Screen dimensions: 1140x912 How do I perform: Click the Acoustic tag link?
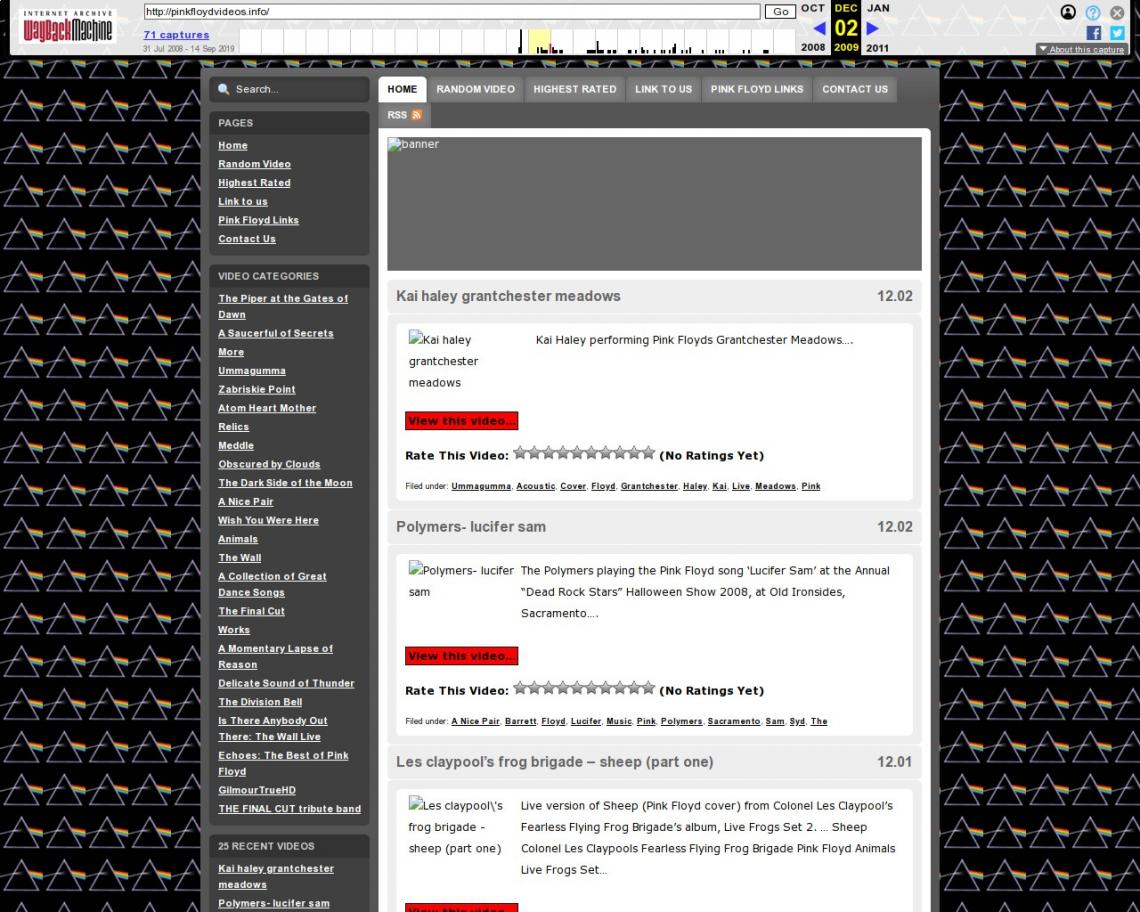[536, 487]
